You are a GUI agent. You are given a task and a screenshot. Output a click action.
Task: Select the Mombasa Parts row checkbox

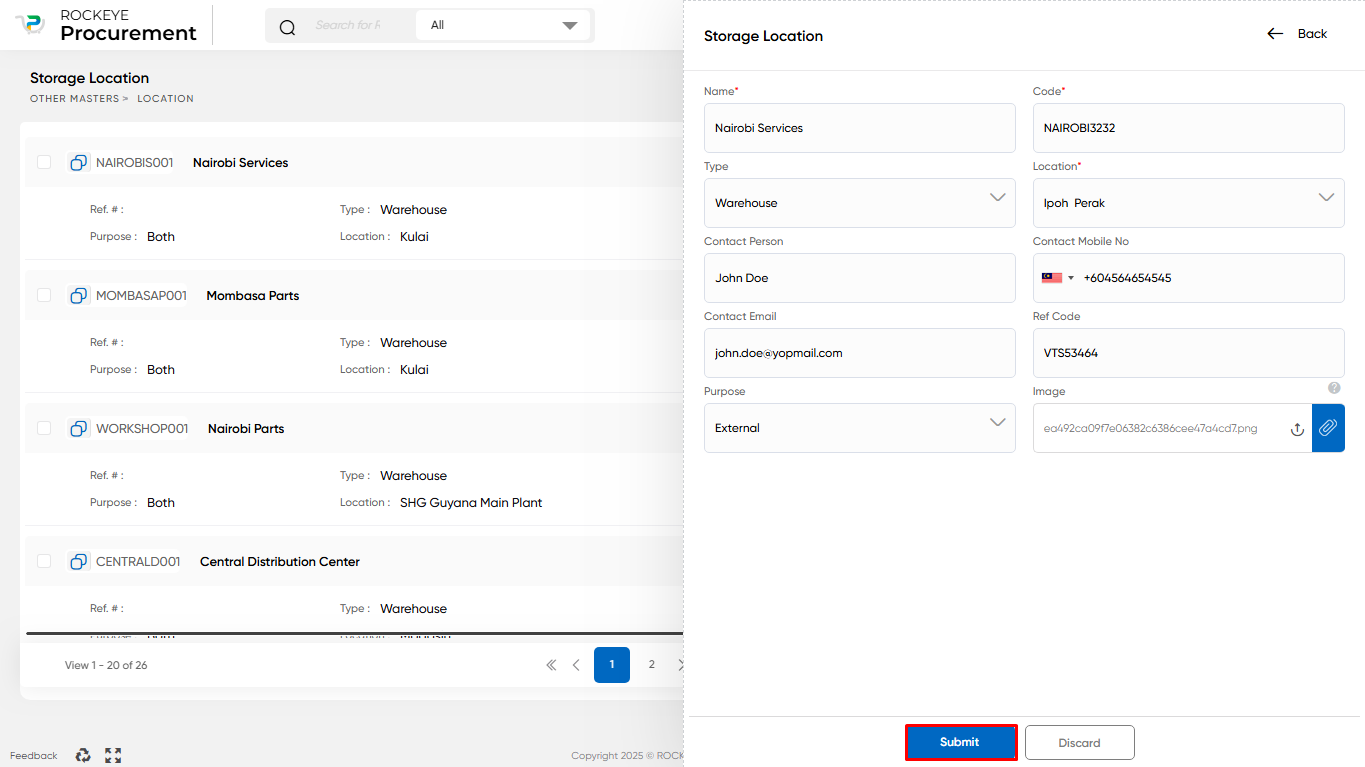[x=44, y=295]
